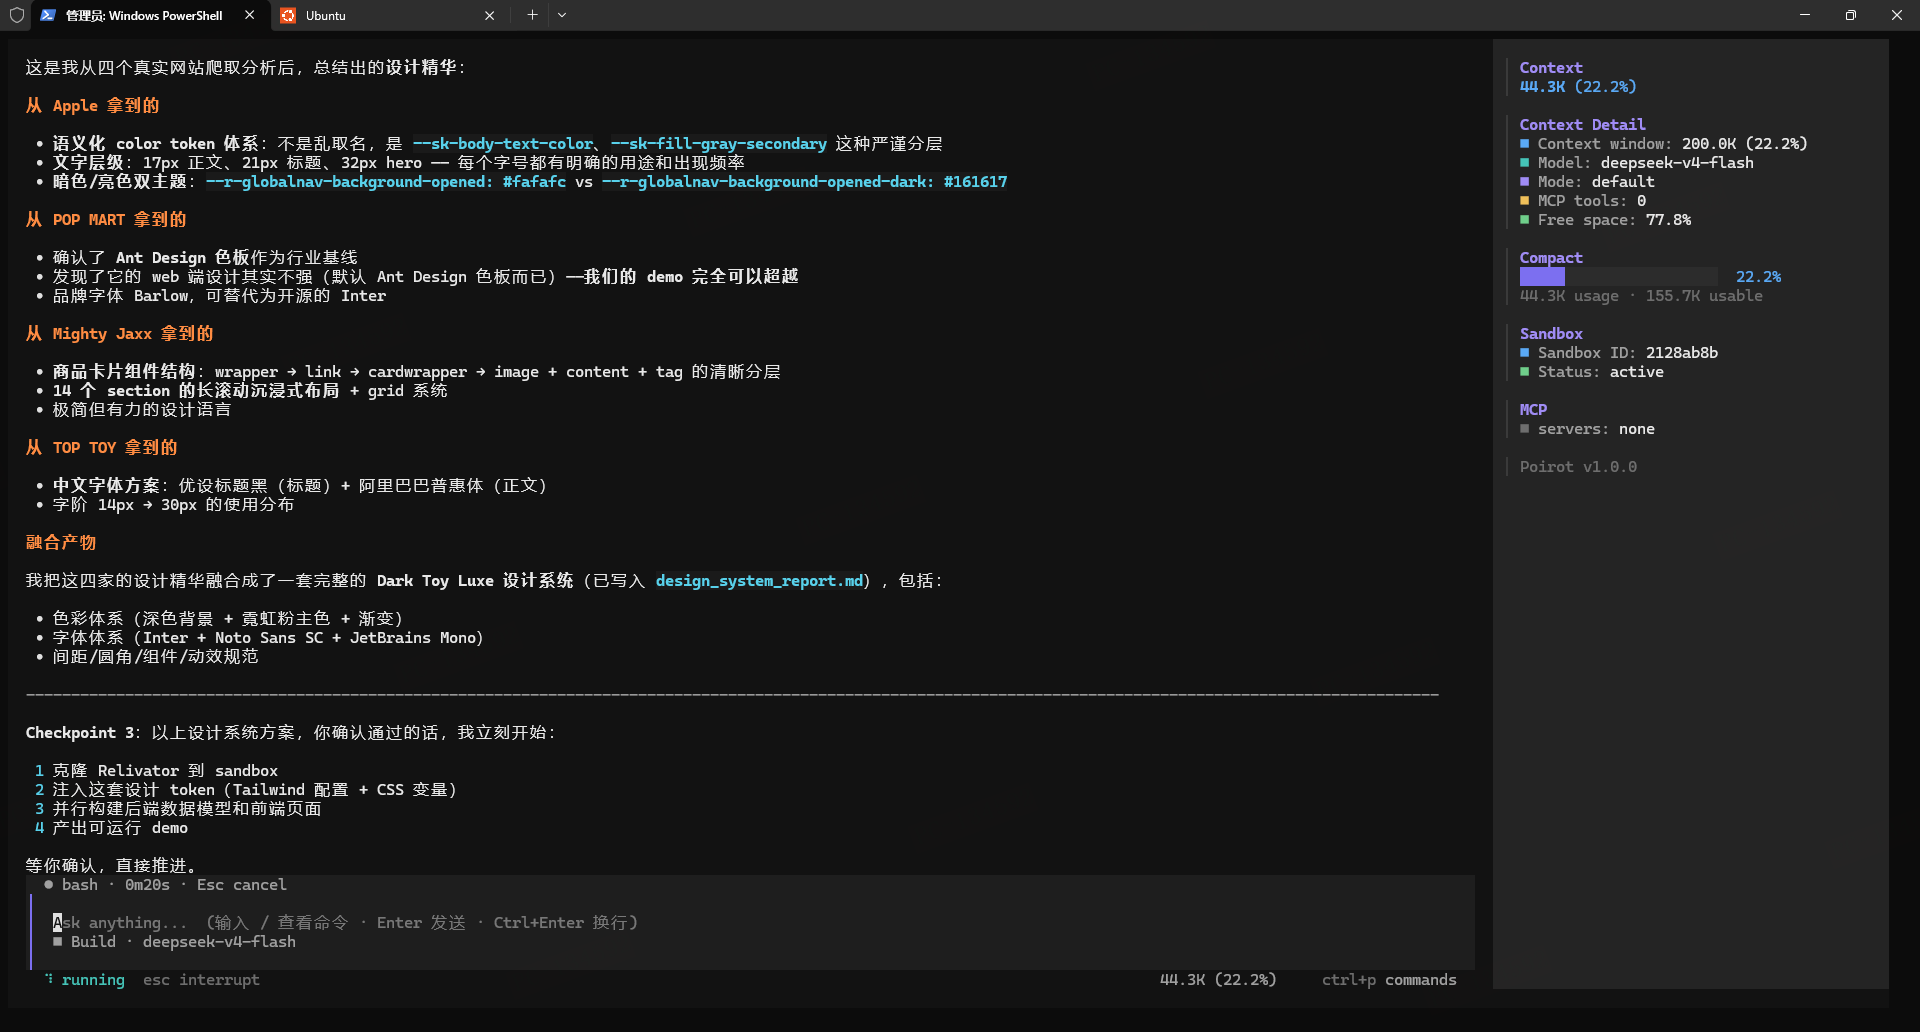Click the Build · deepseek-v4-flash label
Image resolution: width=1920 pixels, height=1032 pixels.
(x=175, y=942)
